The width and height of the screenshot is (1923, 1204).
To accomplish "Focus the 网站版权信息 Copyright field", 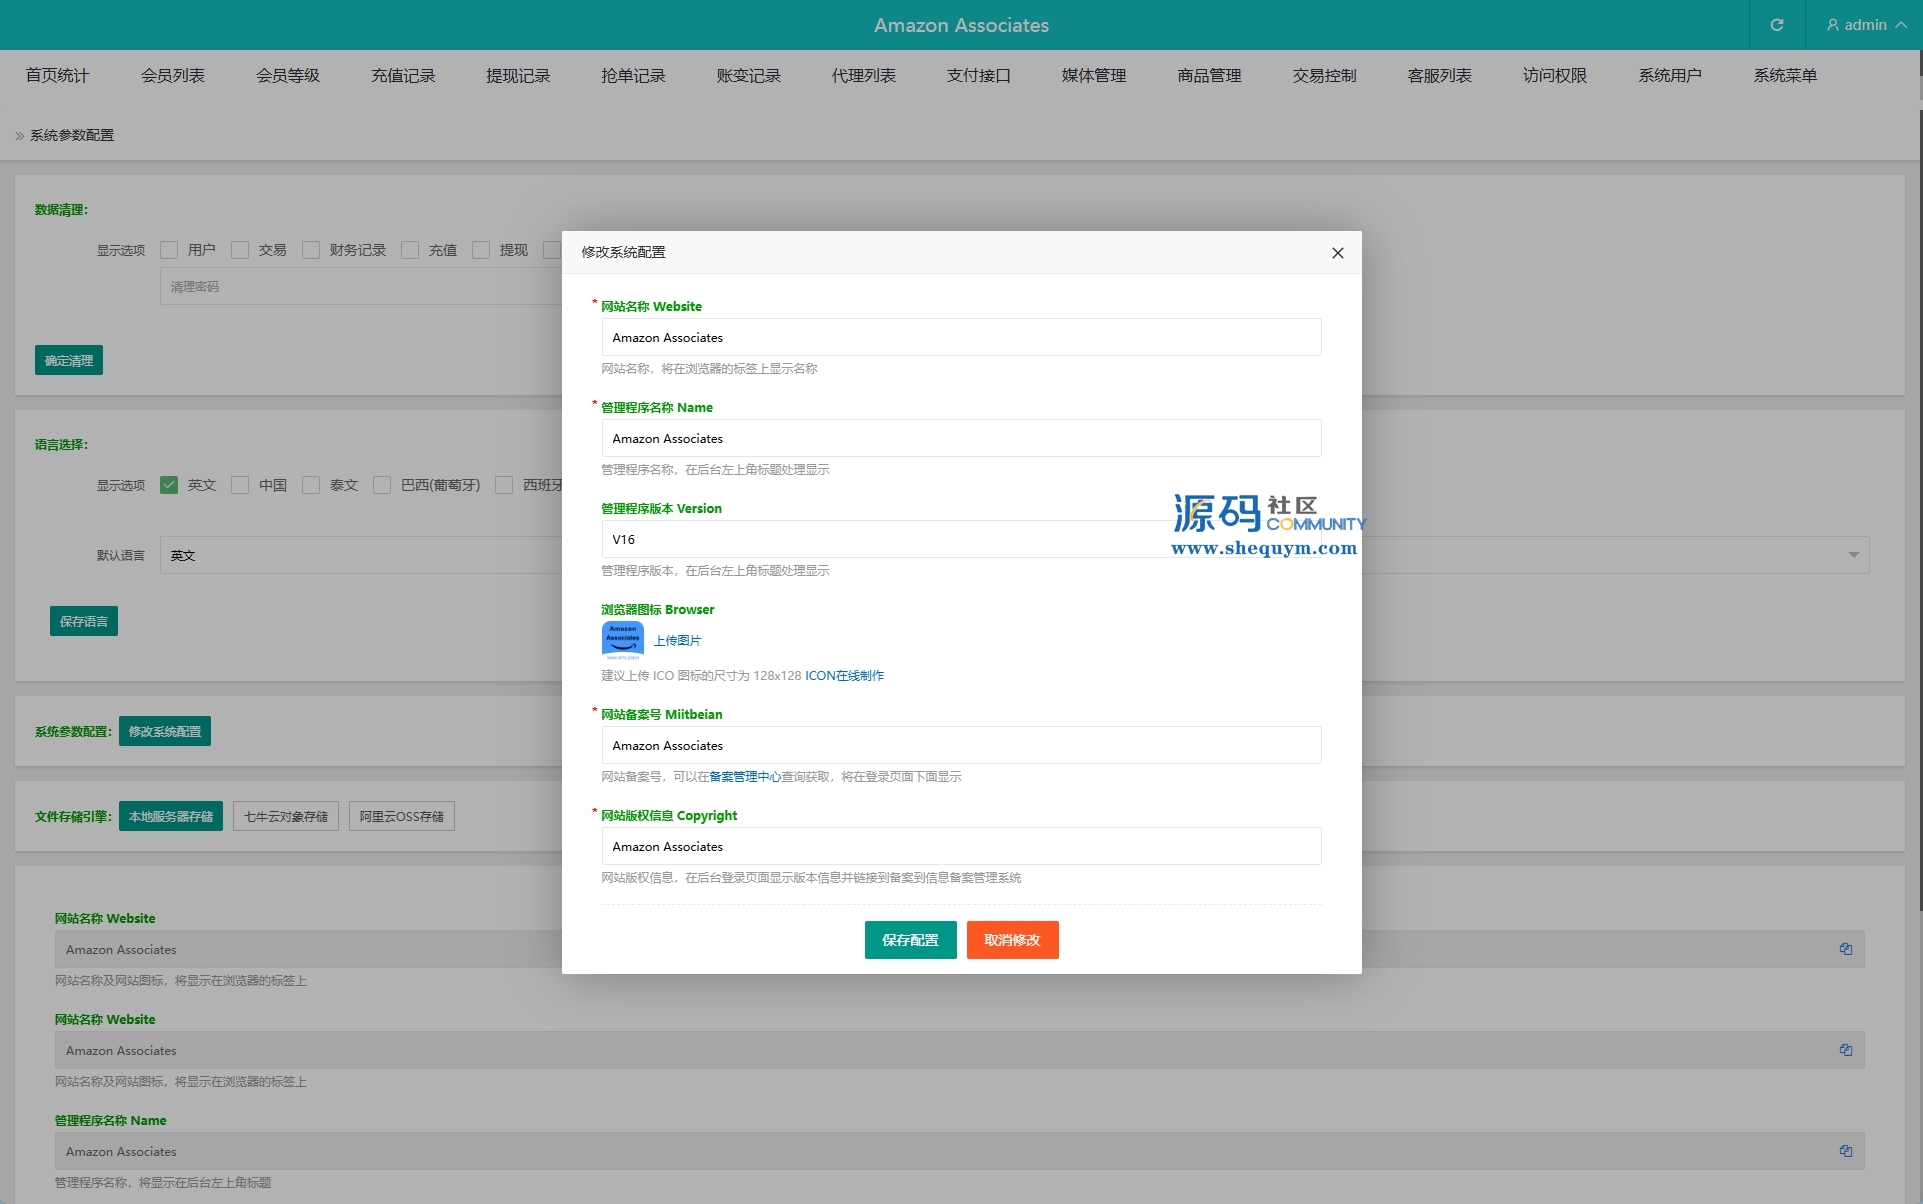I will [x=961, y=846].
